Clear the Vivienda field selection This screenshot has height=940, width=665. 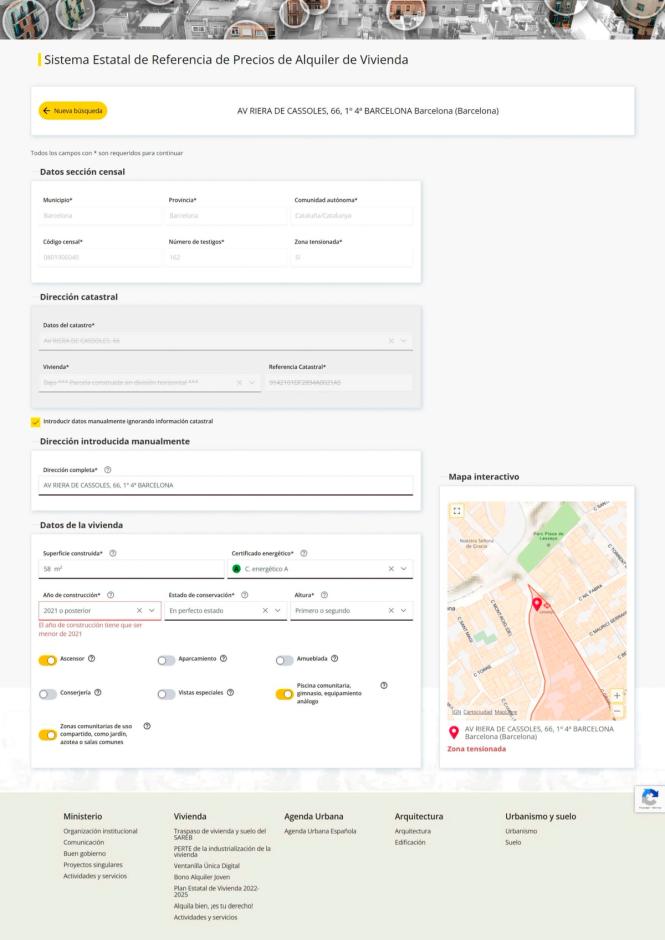[x=239, y=382]
